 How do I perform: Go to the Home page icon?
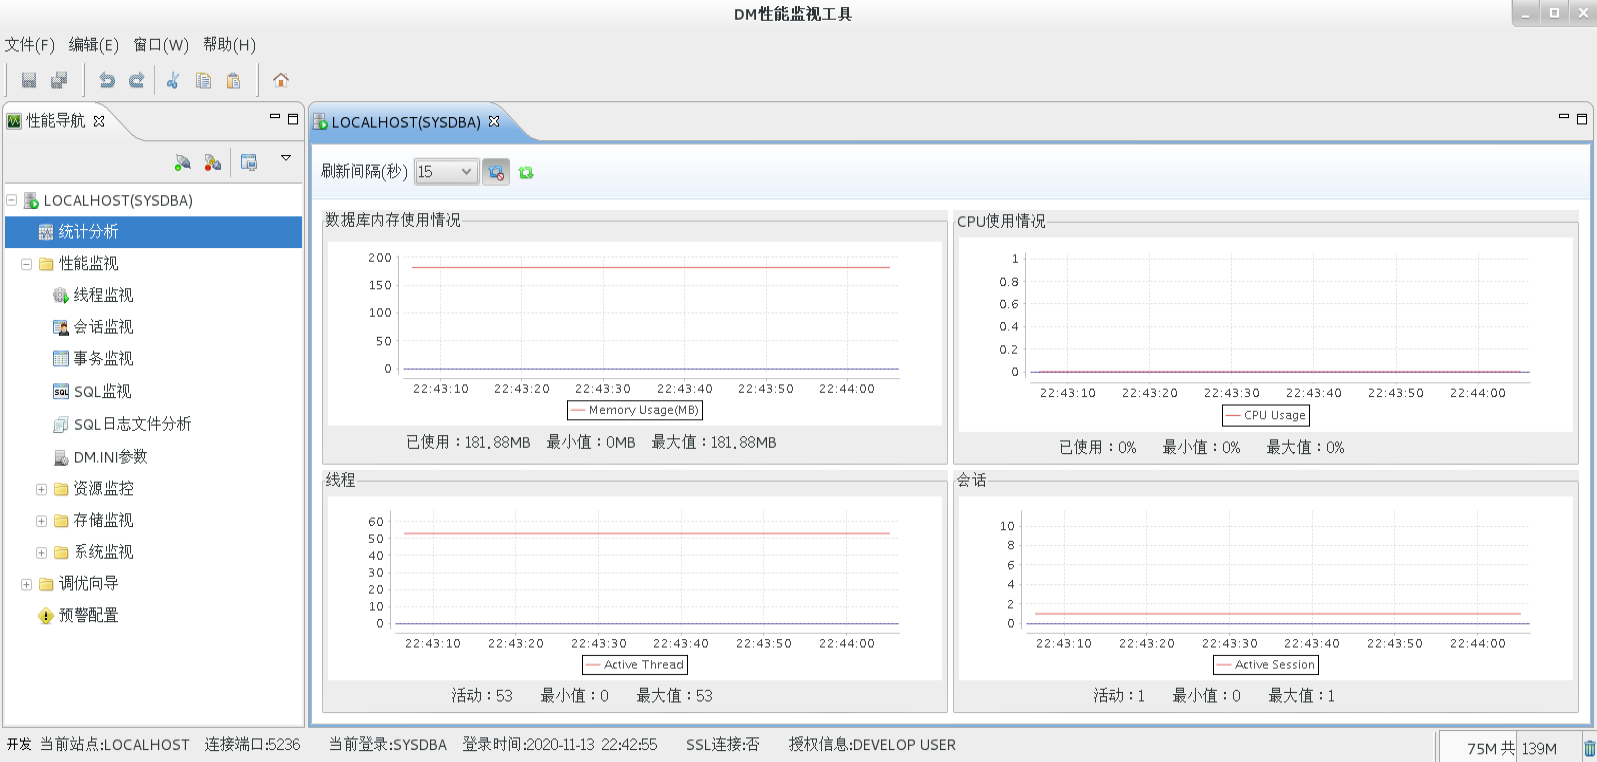pyautogui.click(x=281, y=80)
